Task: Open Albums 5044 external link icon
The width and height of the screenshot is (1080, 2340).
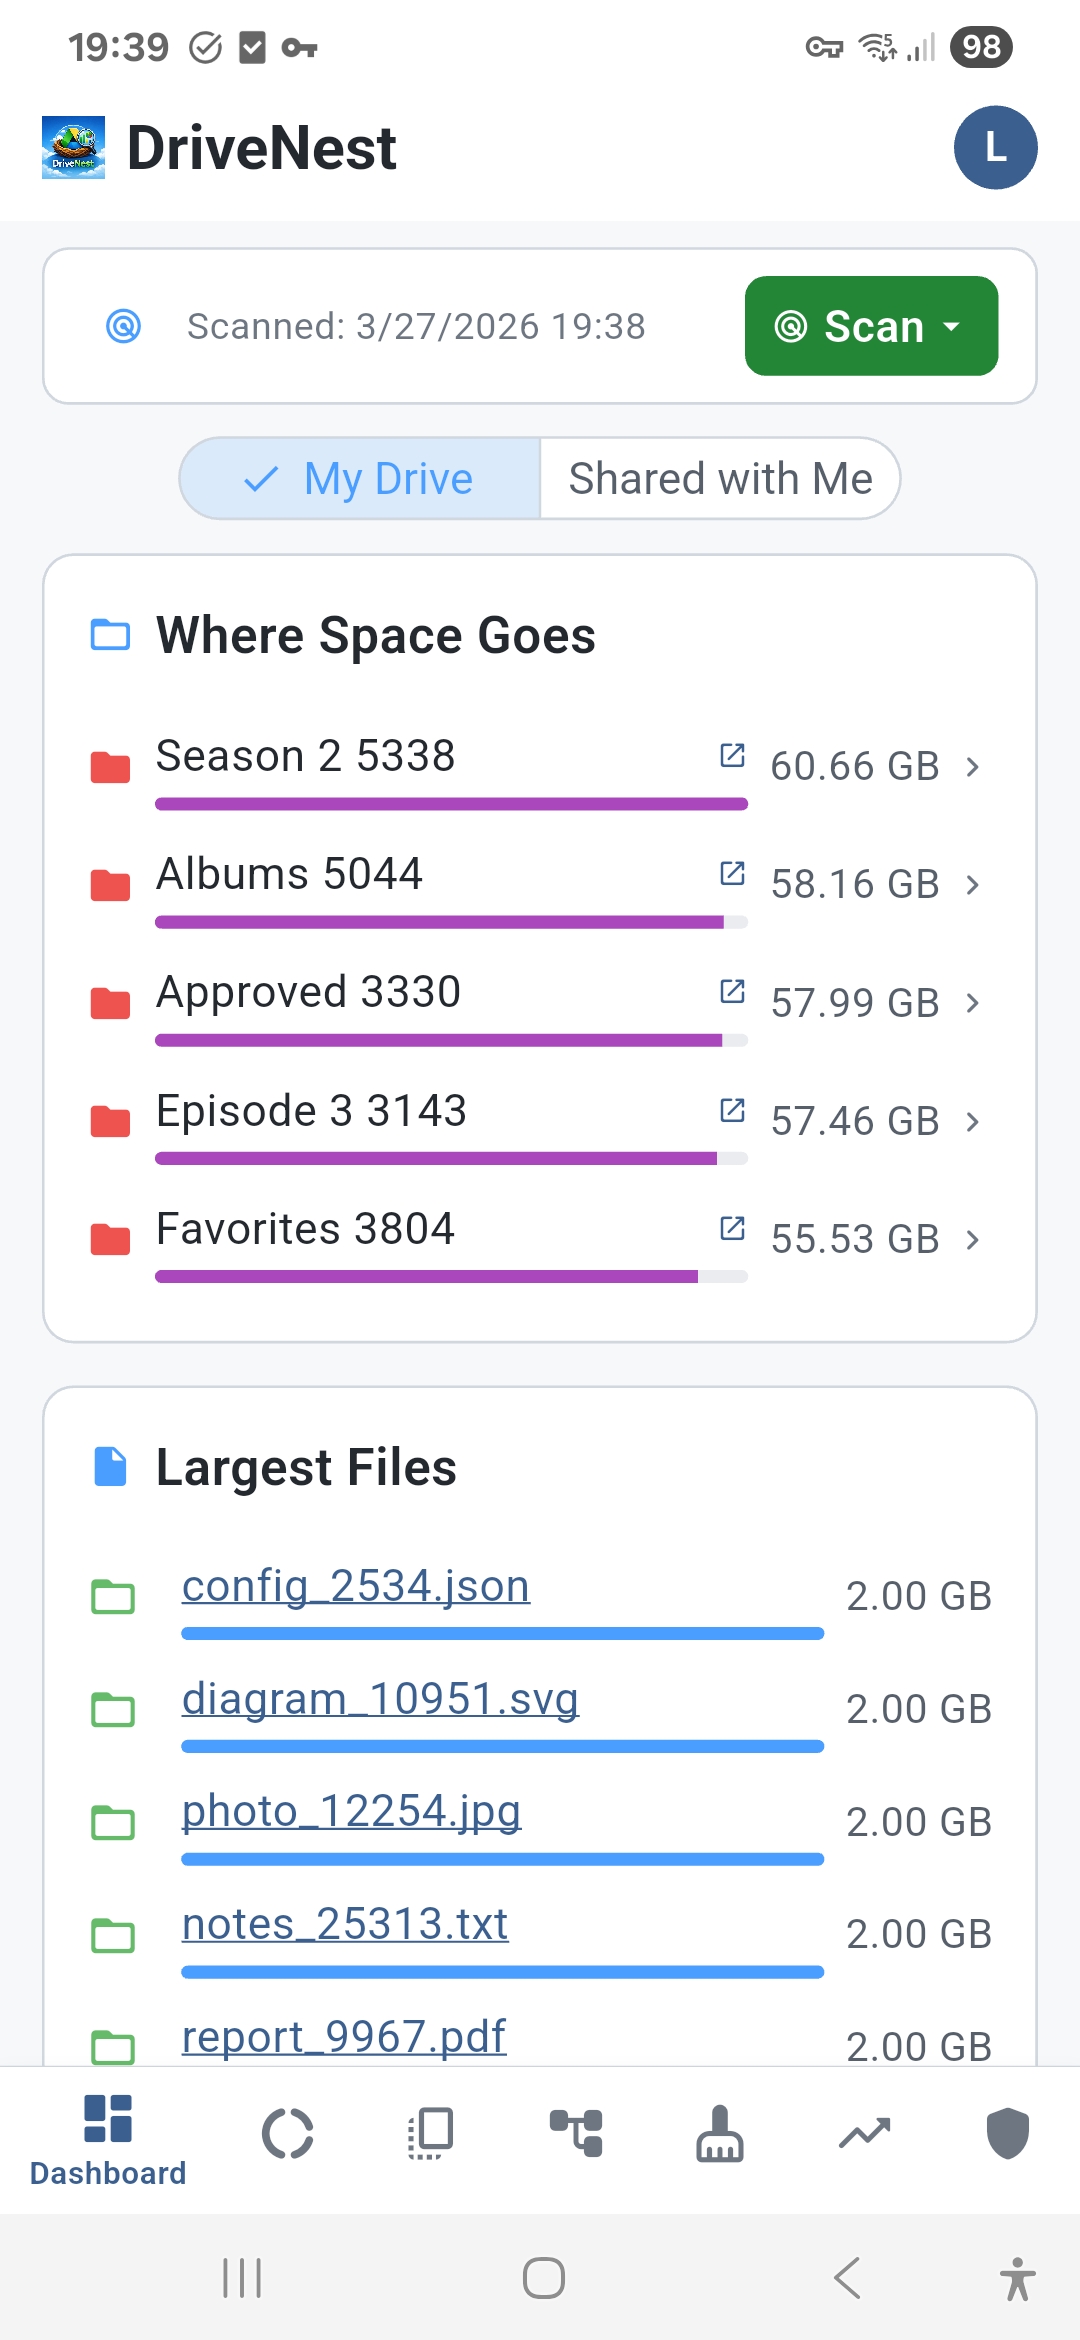Action: (732, 874)
